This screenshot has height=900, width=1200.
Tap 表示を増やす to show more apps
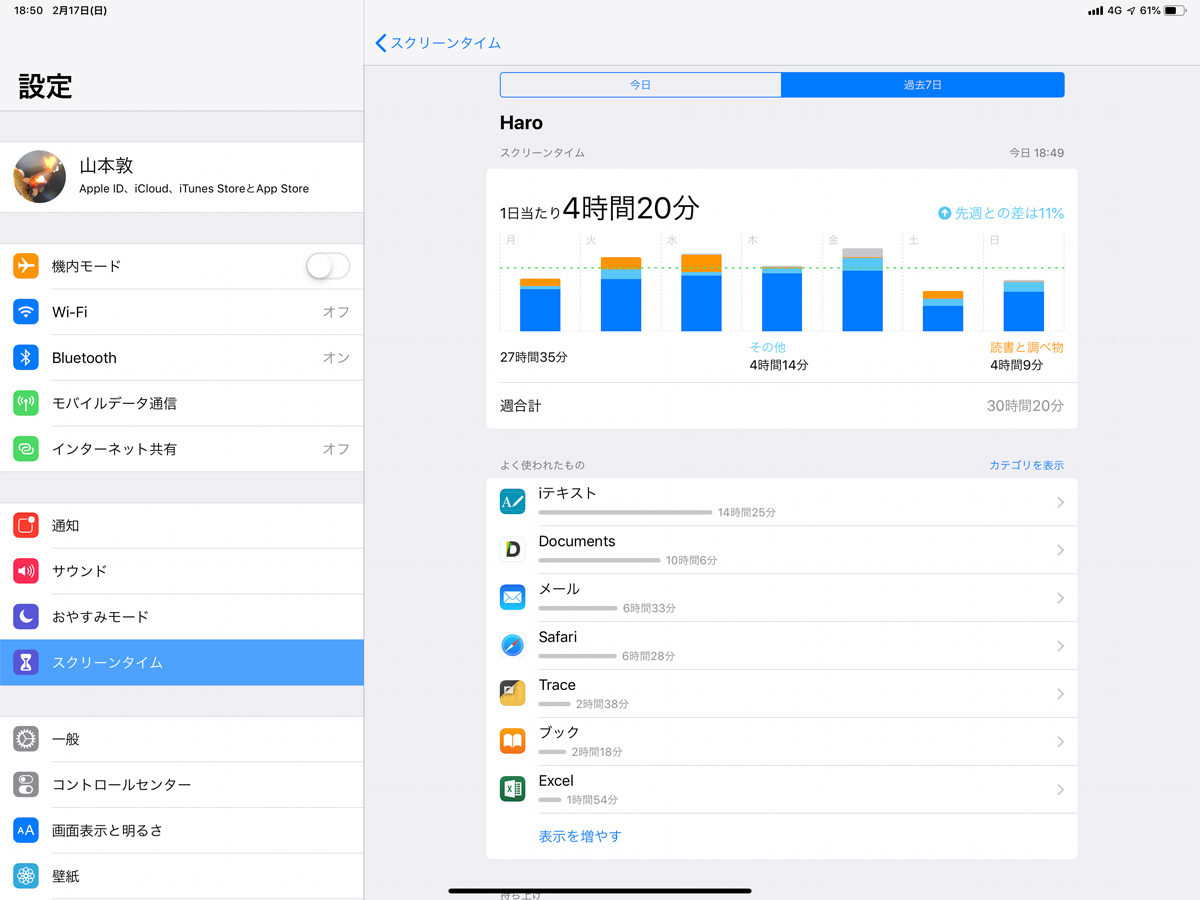point(580,836)
